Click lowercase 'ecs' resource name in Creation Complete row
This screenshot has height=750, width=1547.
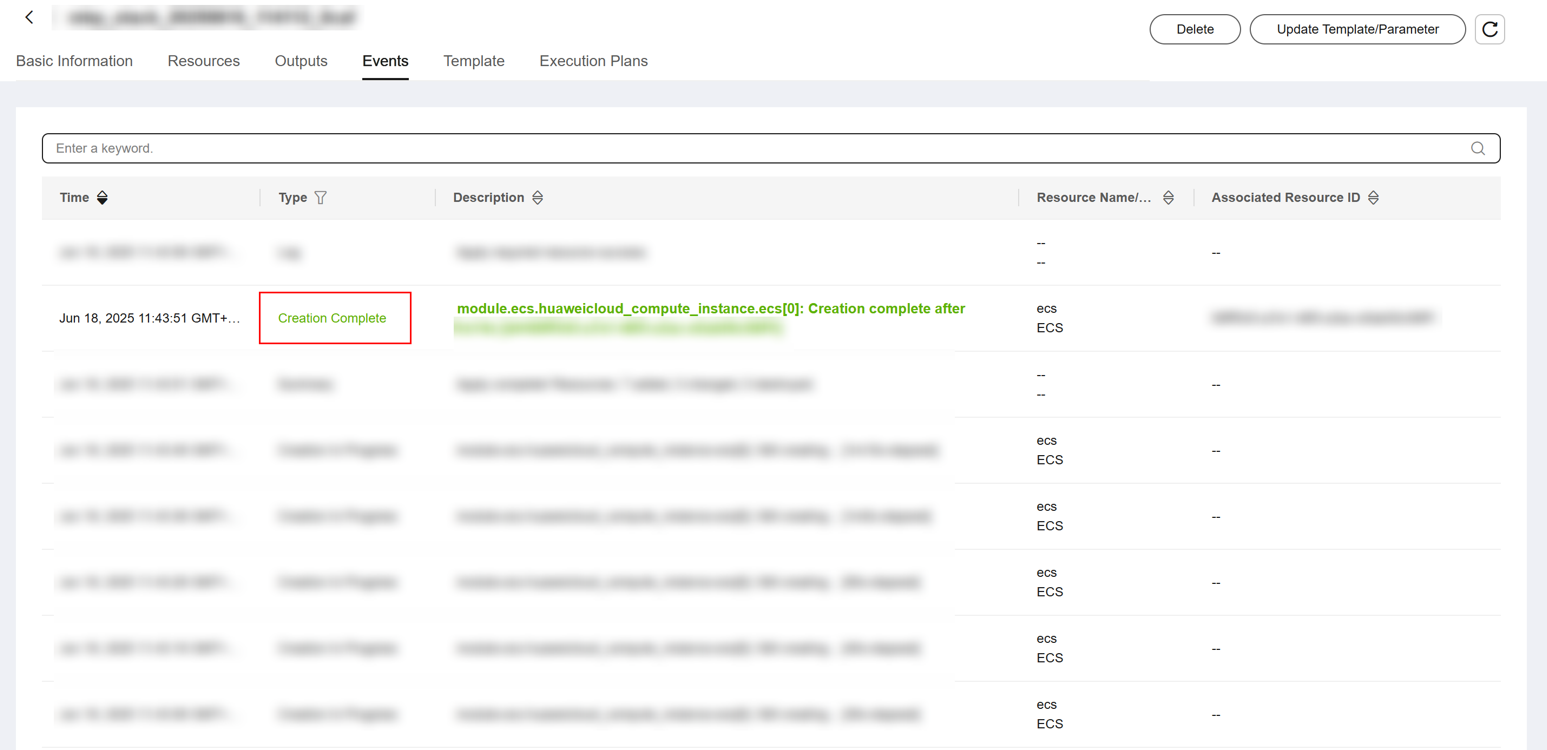click(x=1047, y=308)
